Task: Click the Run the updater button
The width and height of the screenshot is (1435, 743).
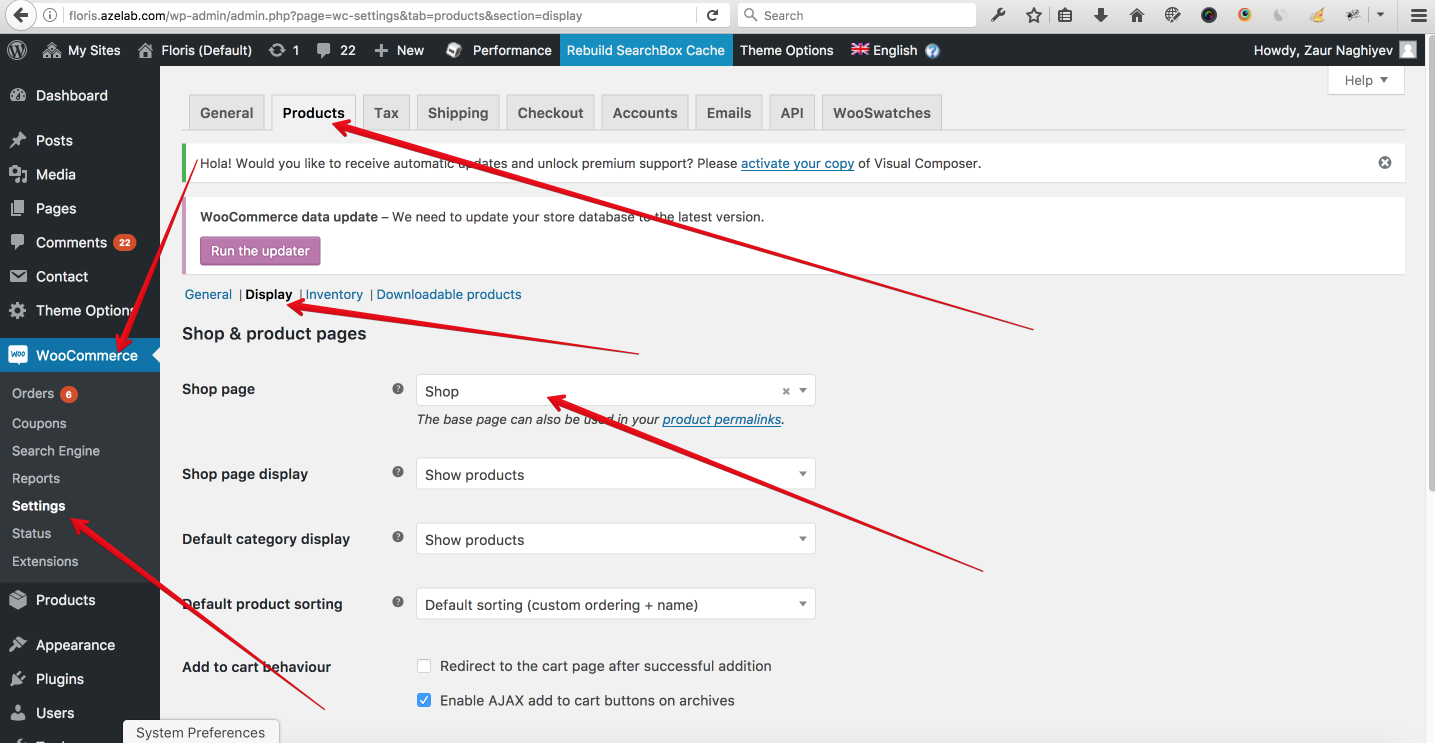Action: point(260,251)
